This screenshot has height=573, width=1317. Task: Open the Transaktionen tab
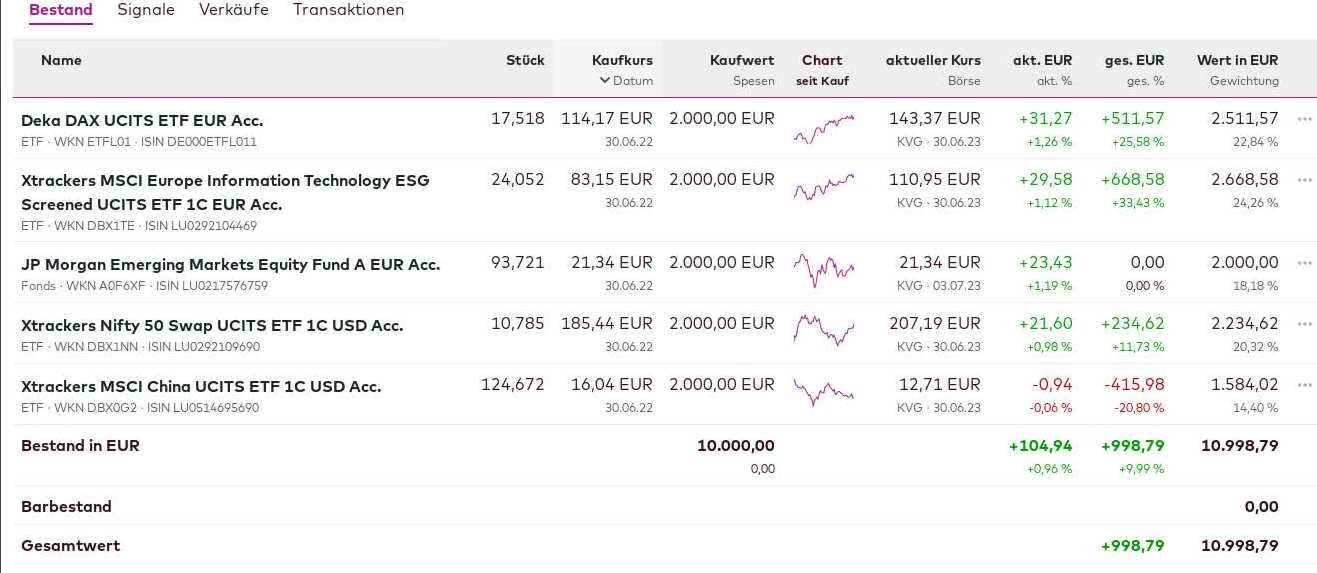(x=349, y=10)
